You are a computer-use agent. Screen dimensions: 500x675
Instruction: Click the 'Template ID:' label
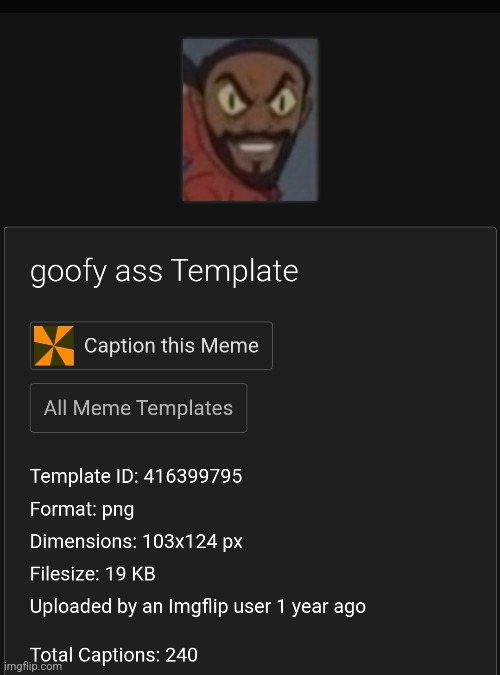84,477
